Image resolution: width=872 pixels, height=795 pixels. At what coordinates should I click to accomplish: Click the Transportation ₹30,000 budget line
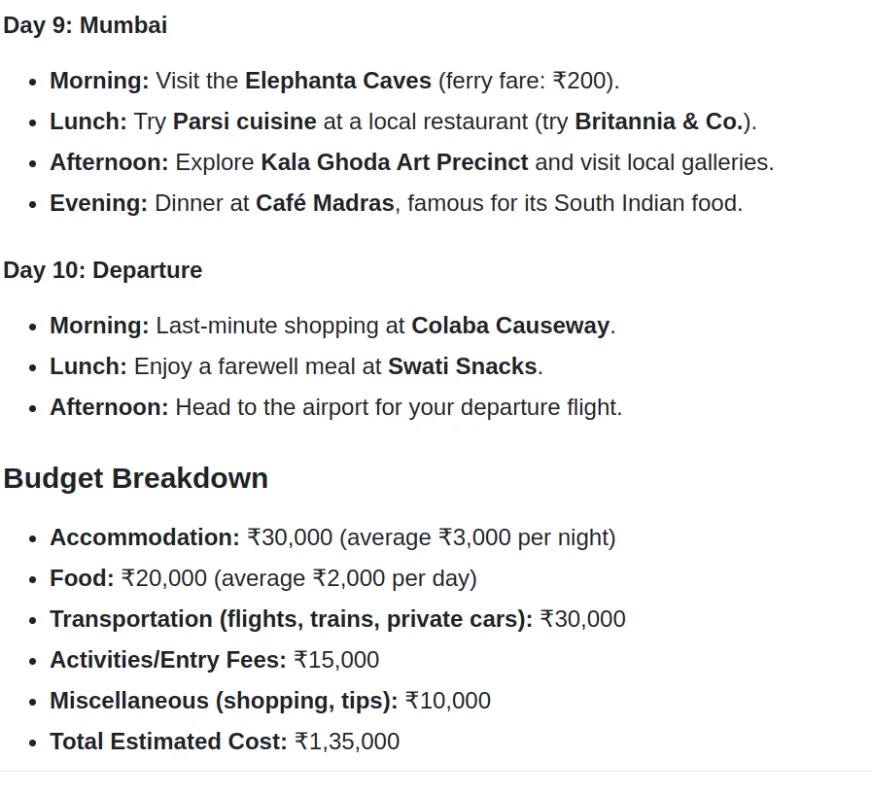[x=338, y=619]
